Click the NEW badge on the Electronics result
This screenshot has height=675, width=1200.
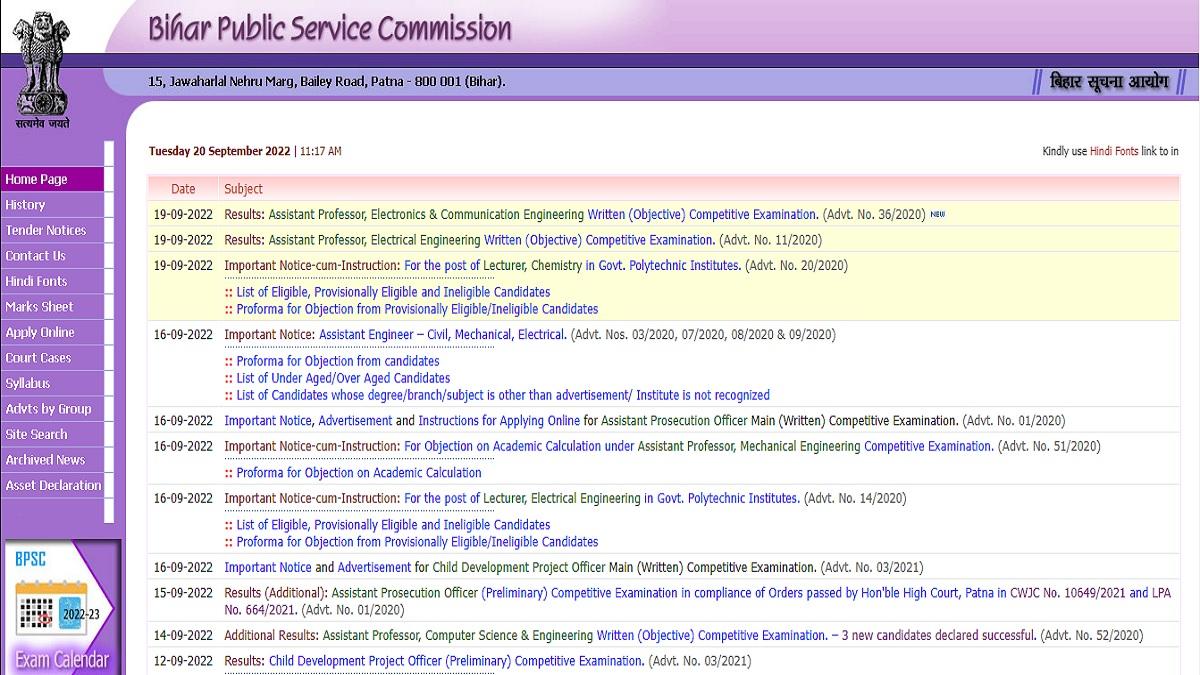(938, 214)
